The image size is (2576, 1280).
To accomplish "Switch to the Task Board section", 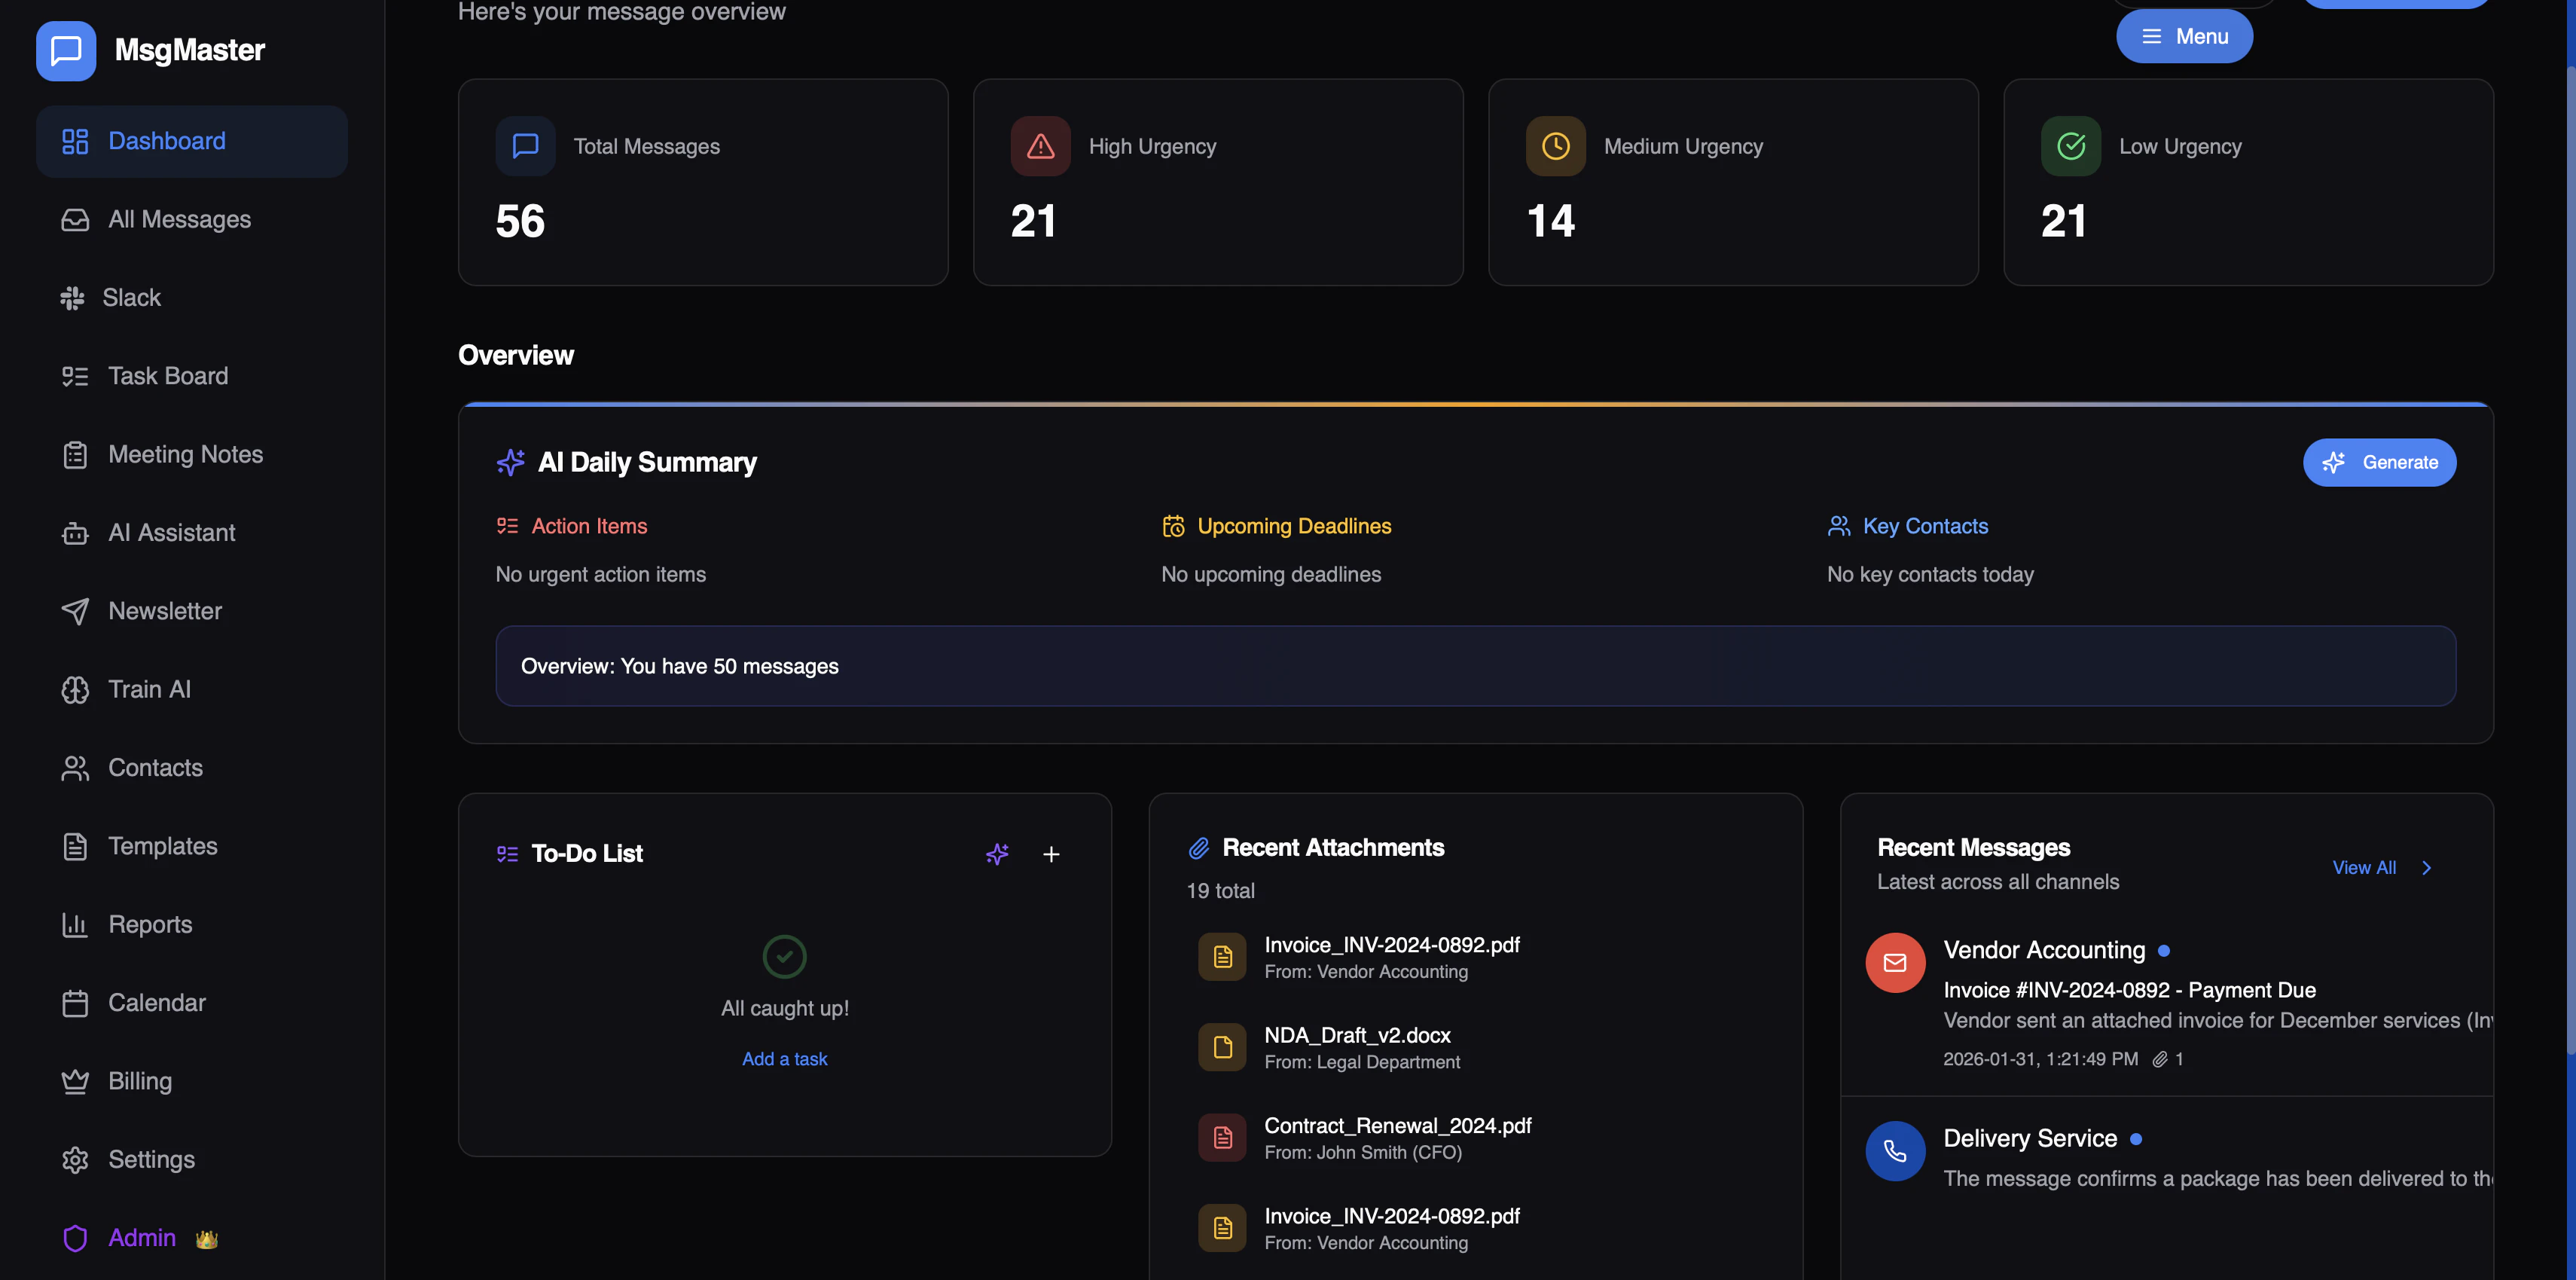I will coord(167,375).
